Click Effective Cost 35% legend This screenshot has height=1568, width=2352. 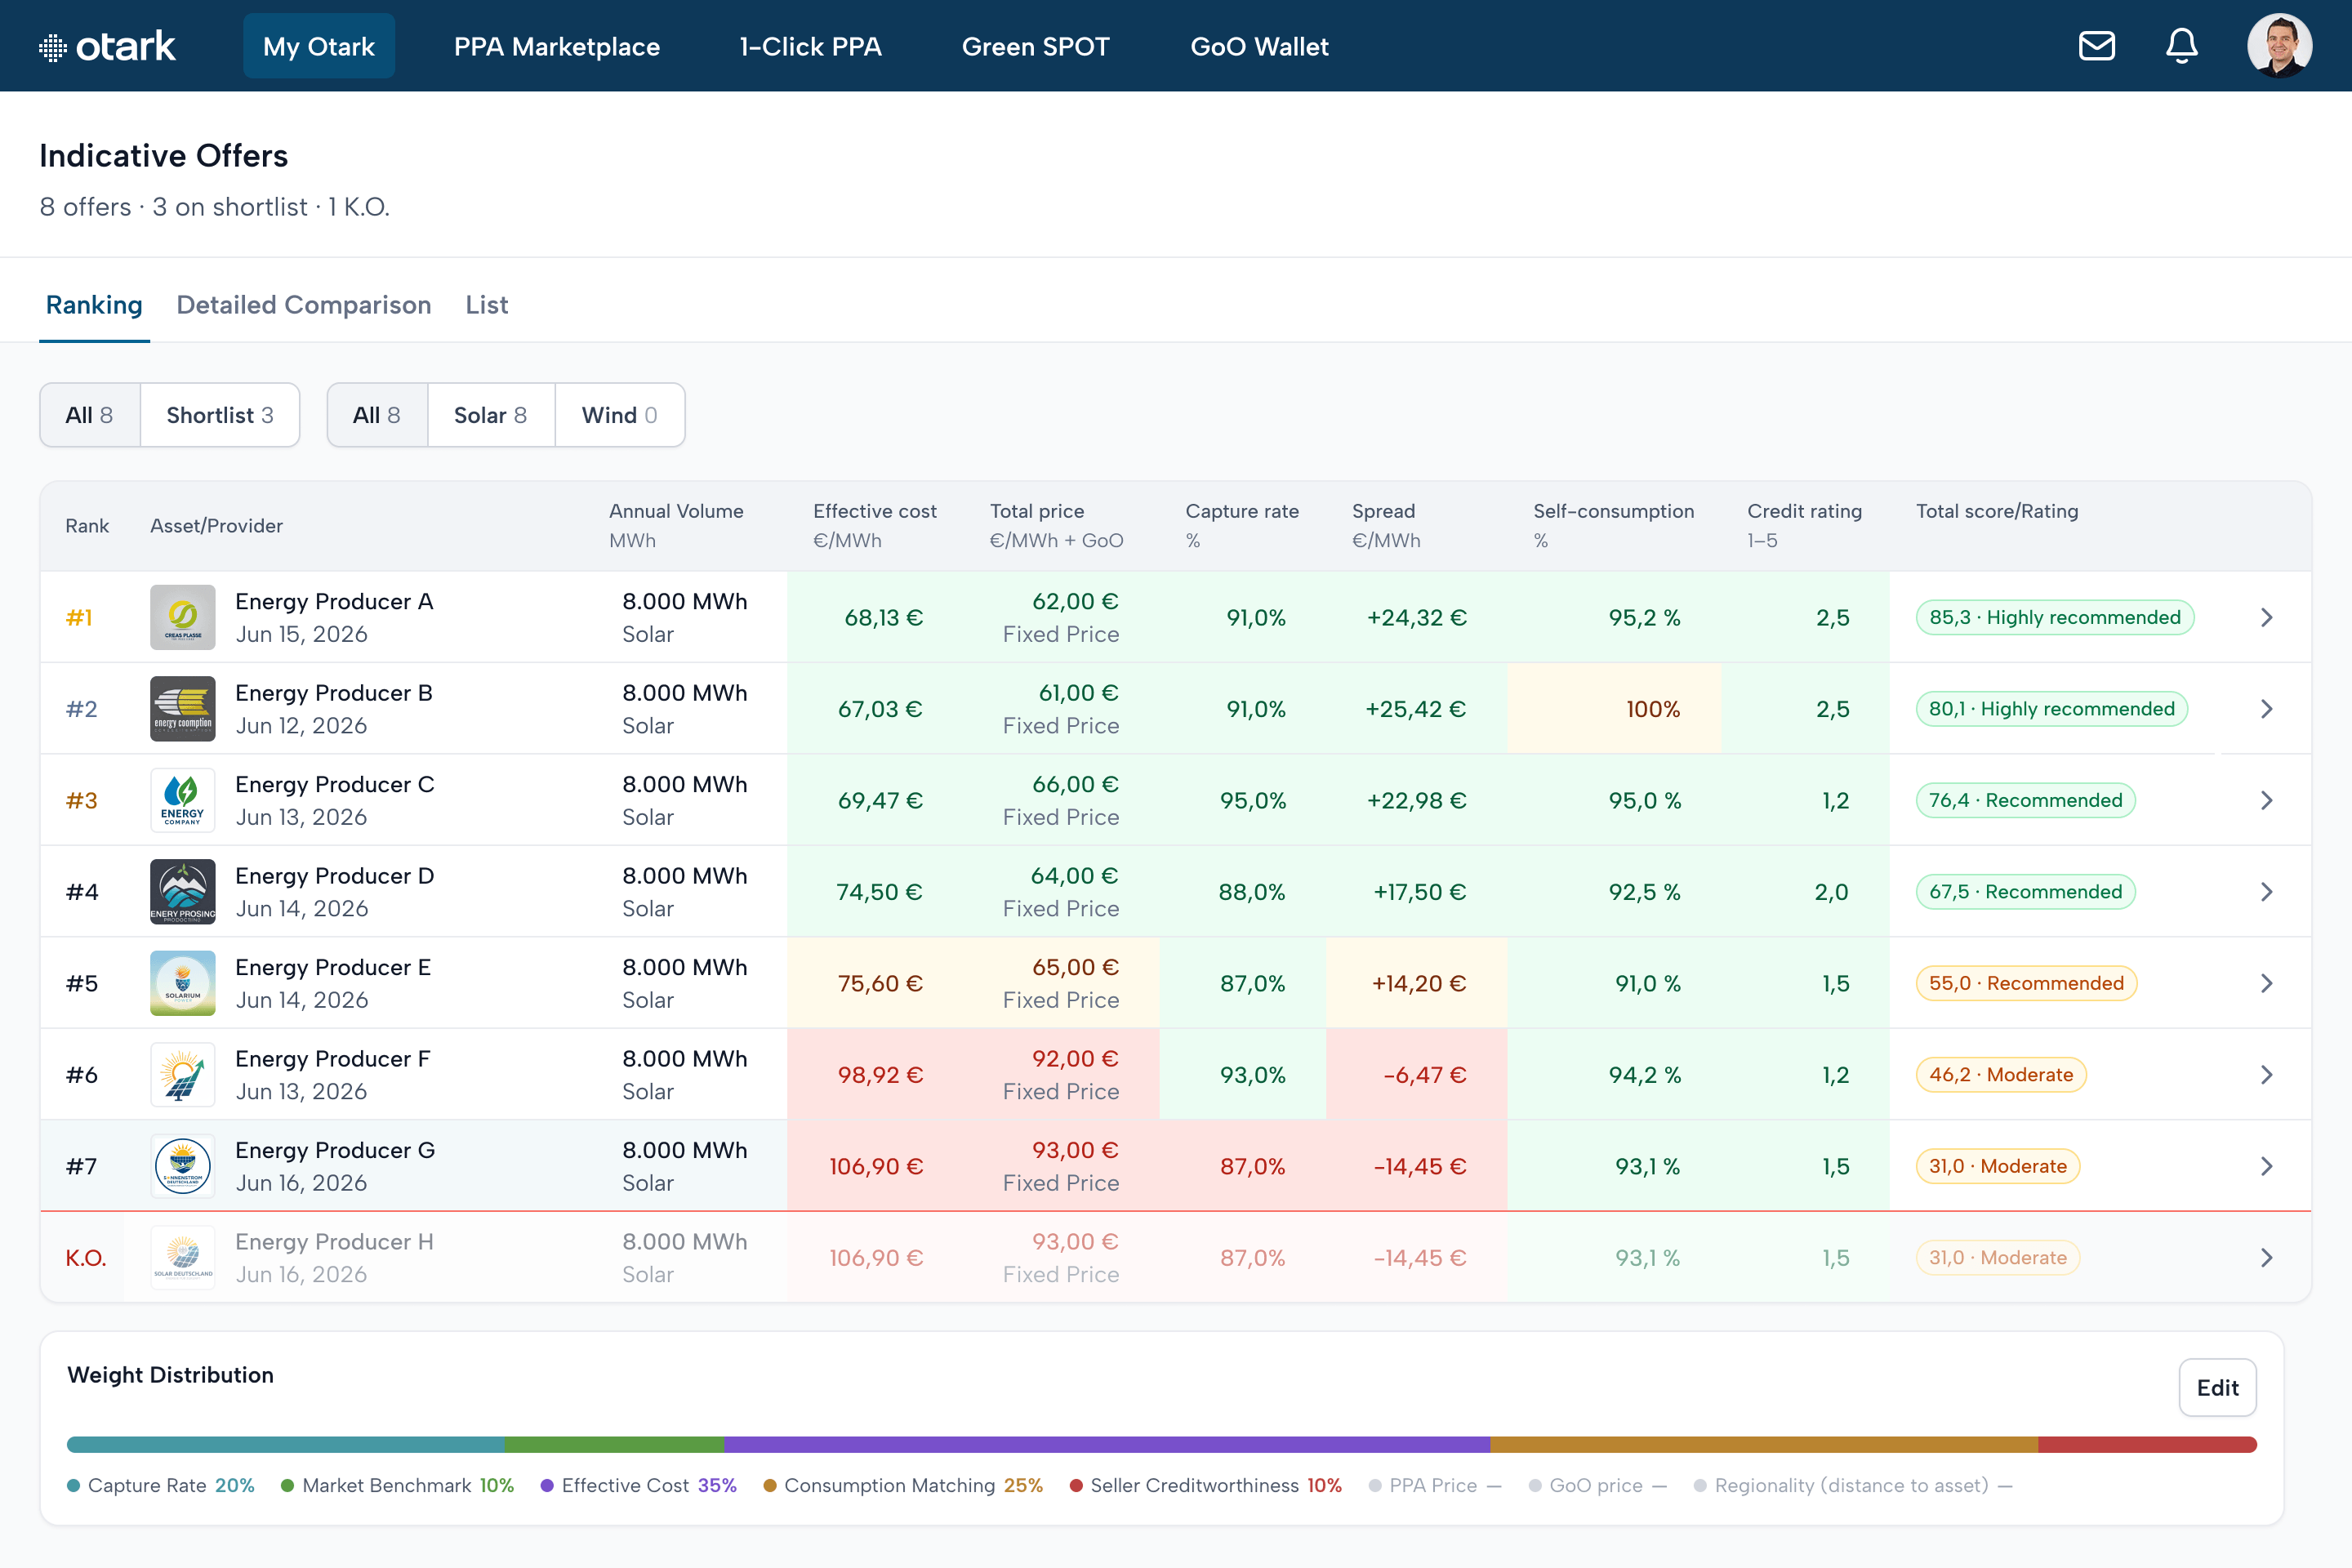(x=639, y=1485)
